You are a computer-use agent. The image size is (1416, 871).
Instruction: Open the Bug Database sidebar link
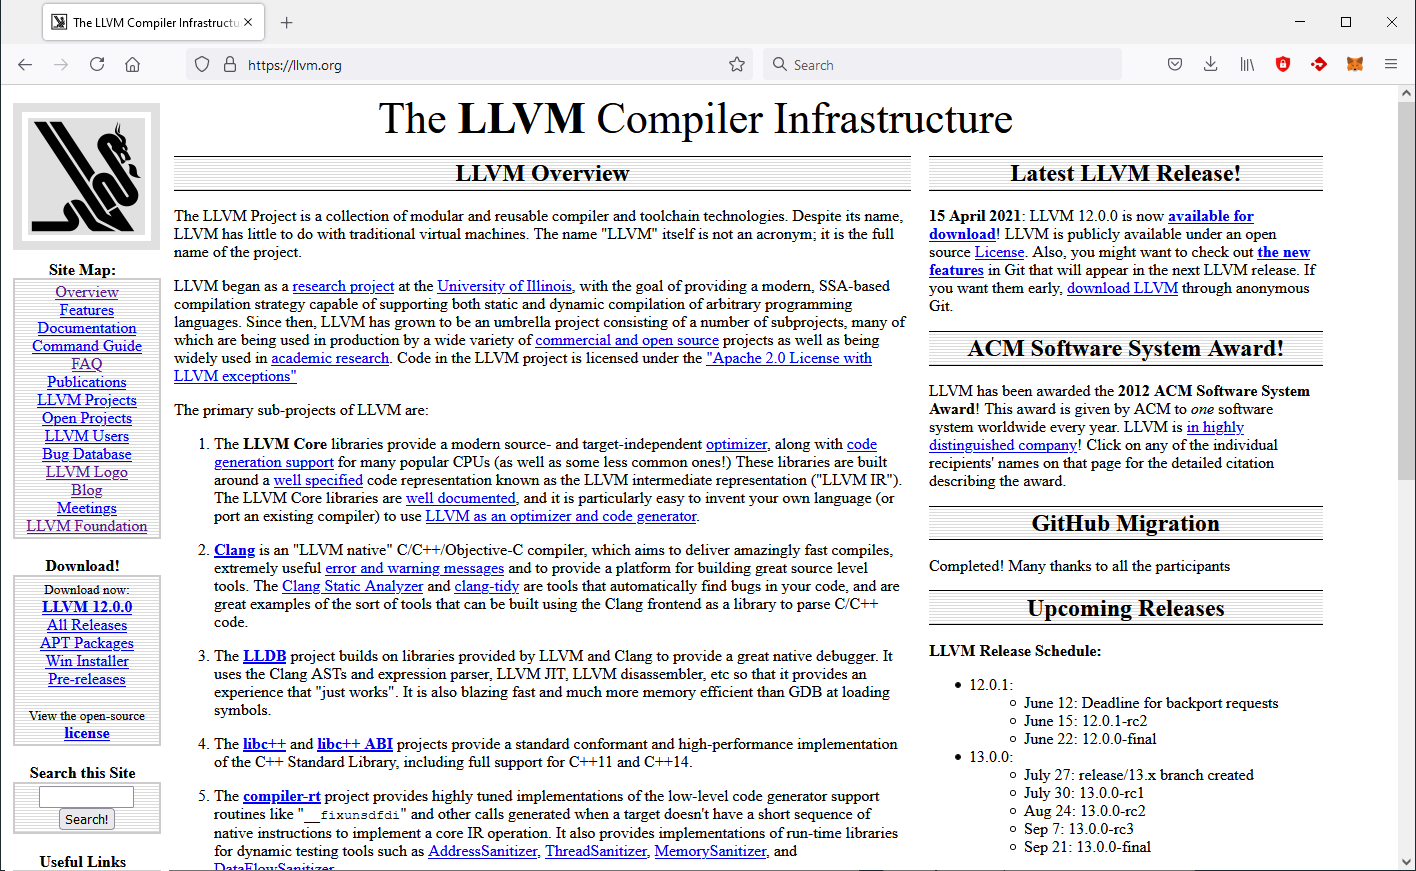point(86,453)
